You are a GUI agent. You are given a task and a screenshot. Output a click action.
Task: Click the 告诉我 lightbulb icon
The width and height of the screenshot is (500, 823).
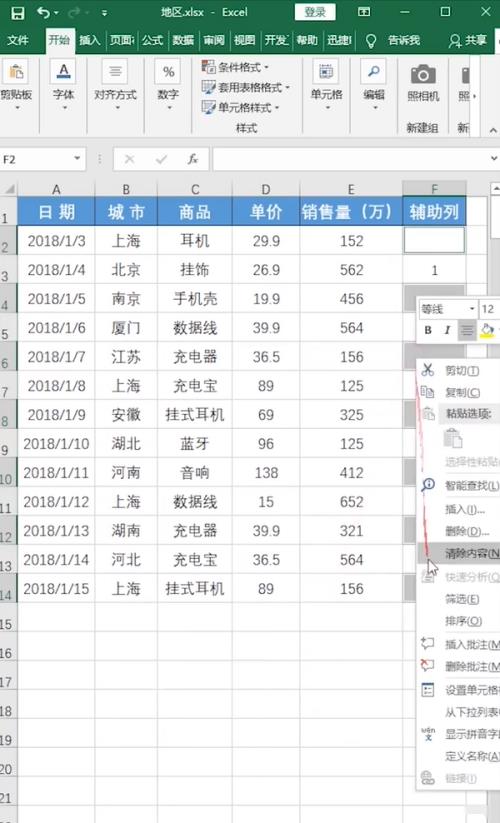[x=370, y=40]
